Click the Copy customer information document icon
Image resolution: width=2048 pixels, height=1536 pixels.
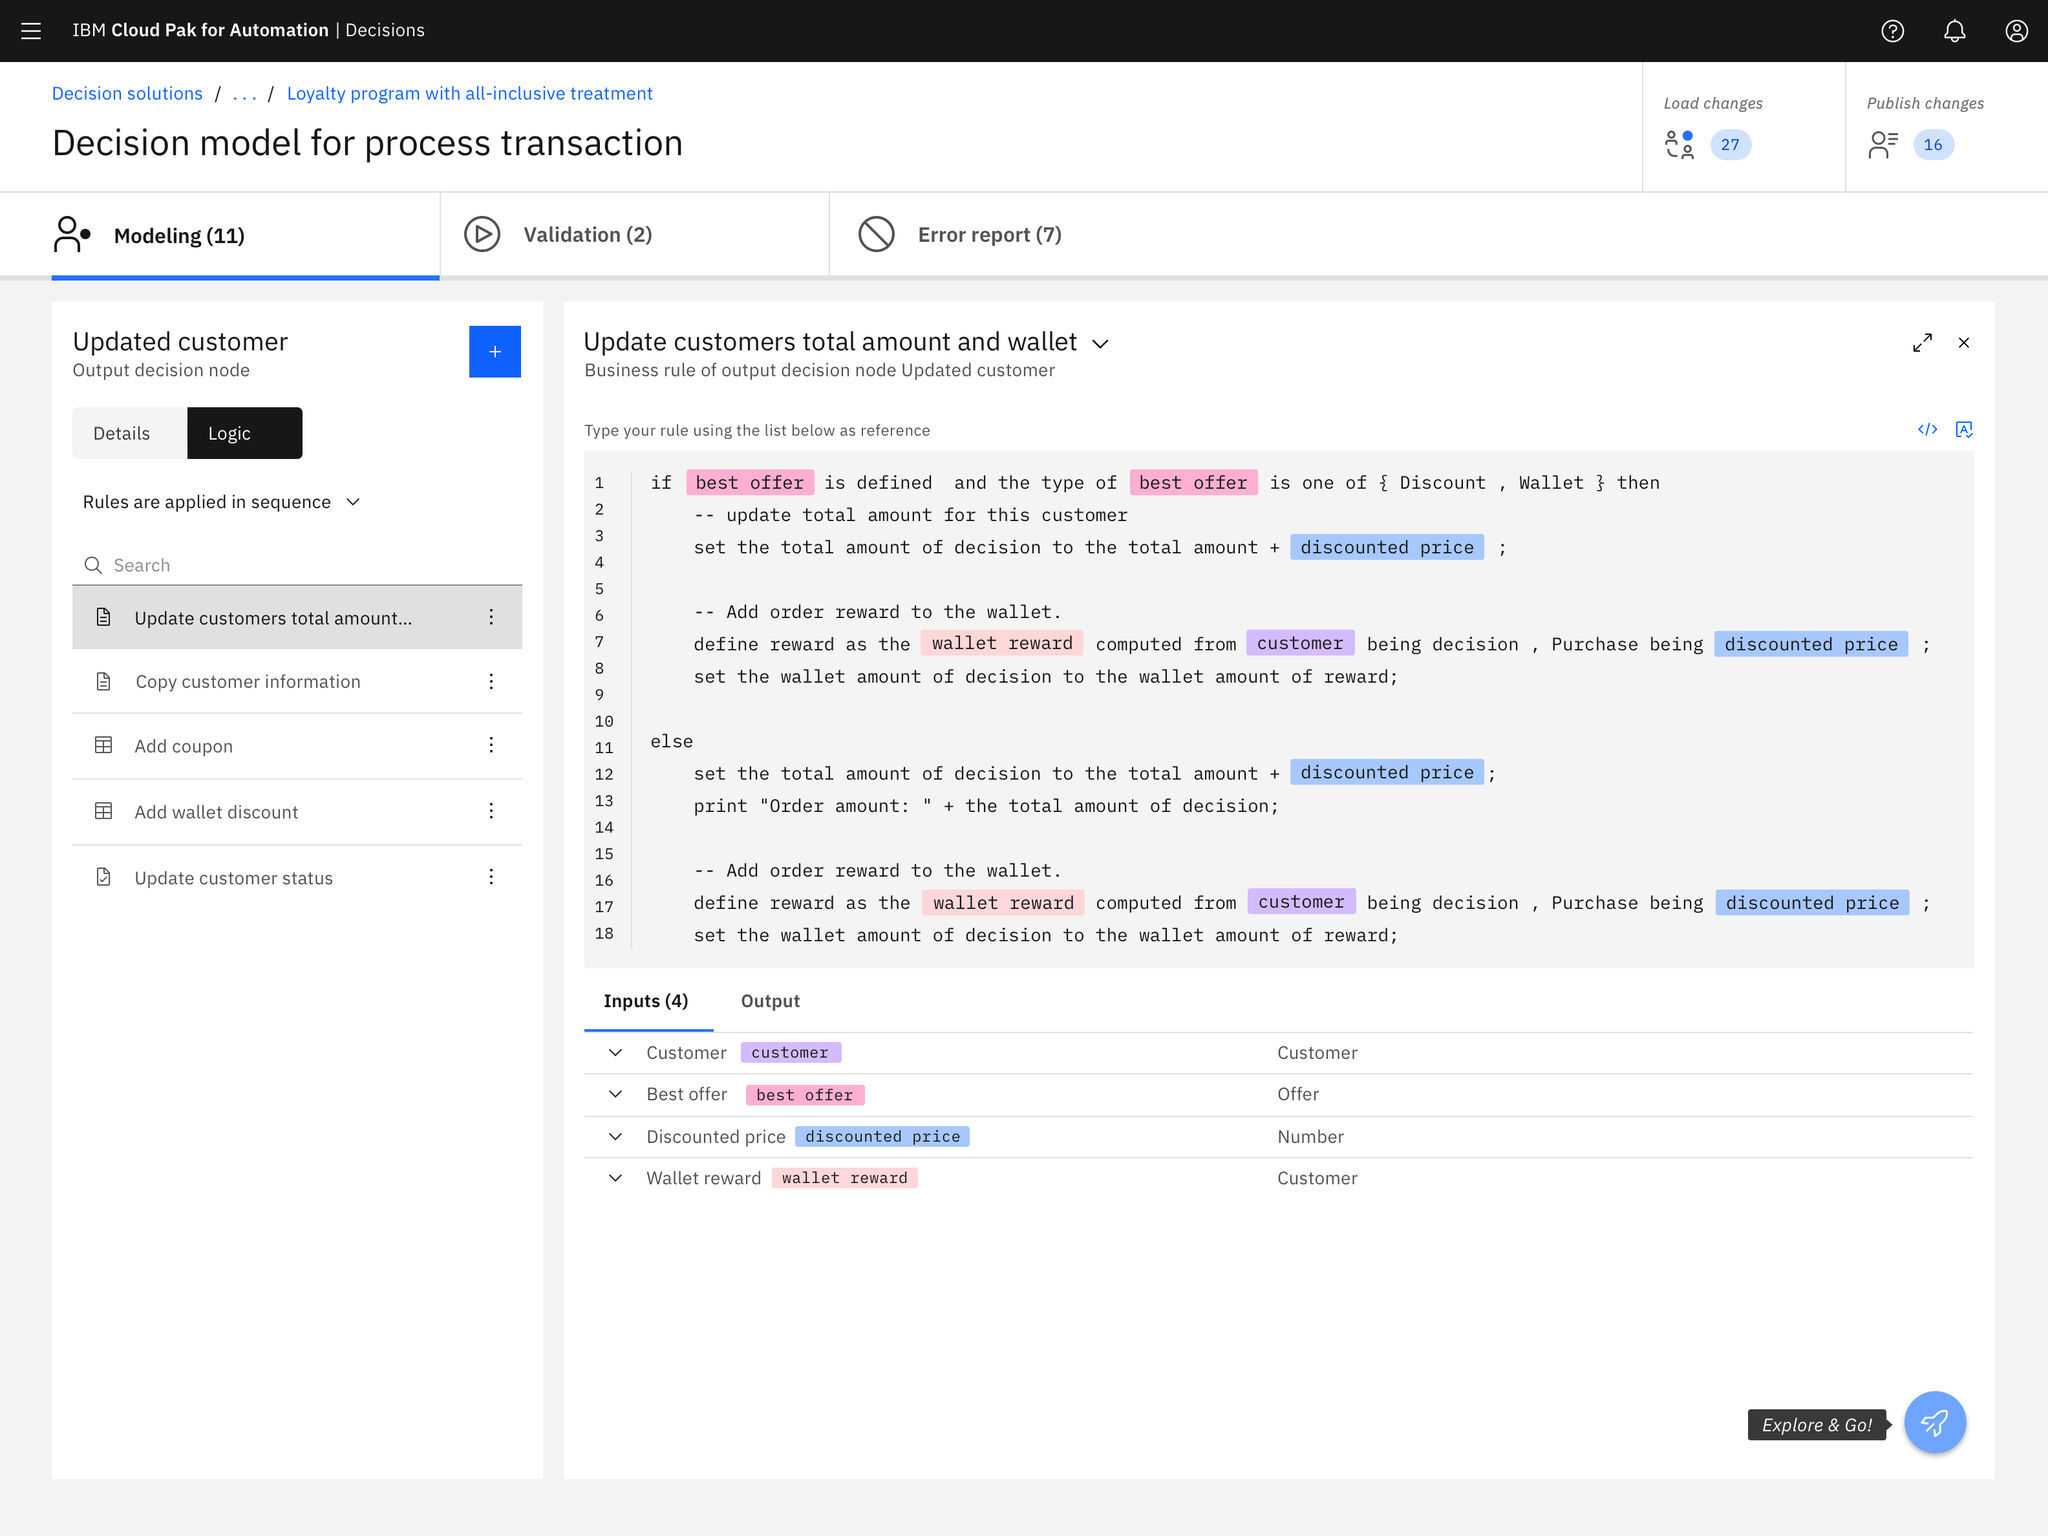[103, 681]
